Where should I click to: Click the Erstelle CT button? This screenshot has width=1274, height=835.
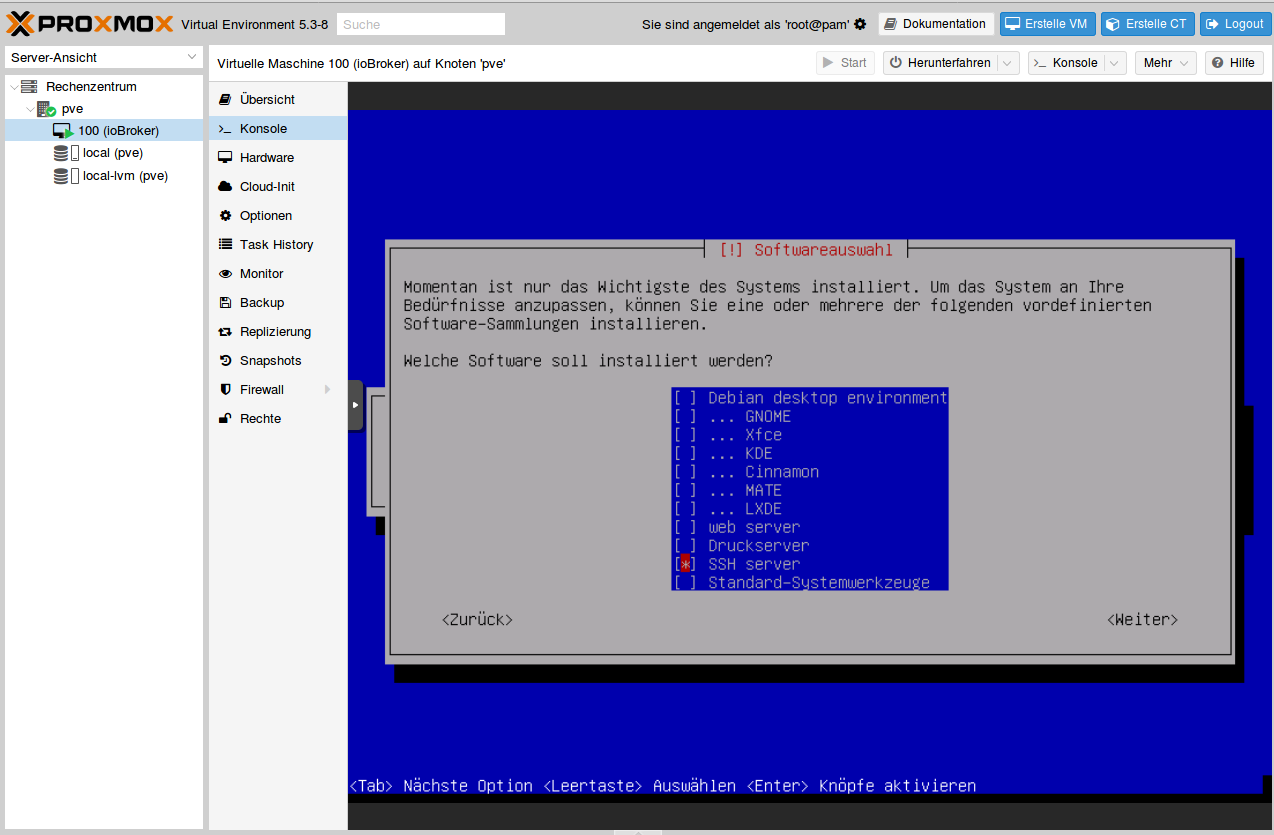1148,24
